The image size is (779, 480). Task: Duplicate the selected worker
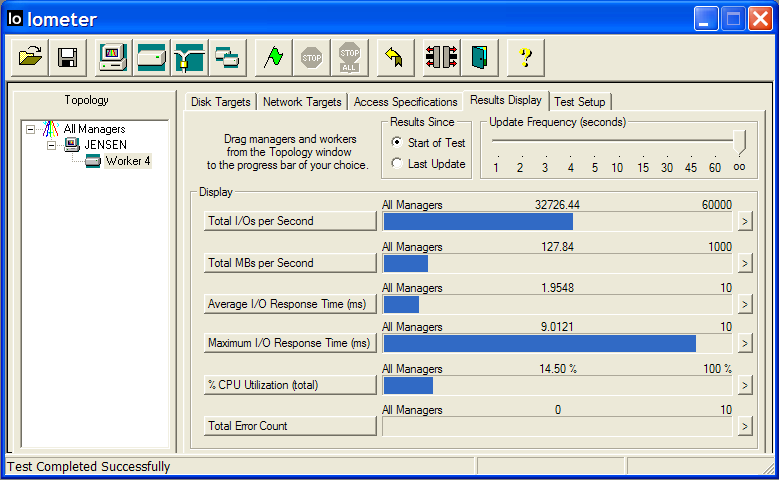228,58
